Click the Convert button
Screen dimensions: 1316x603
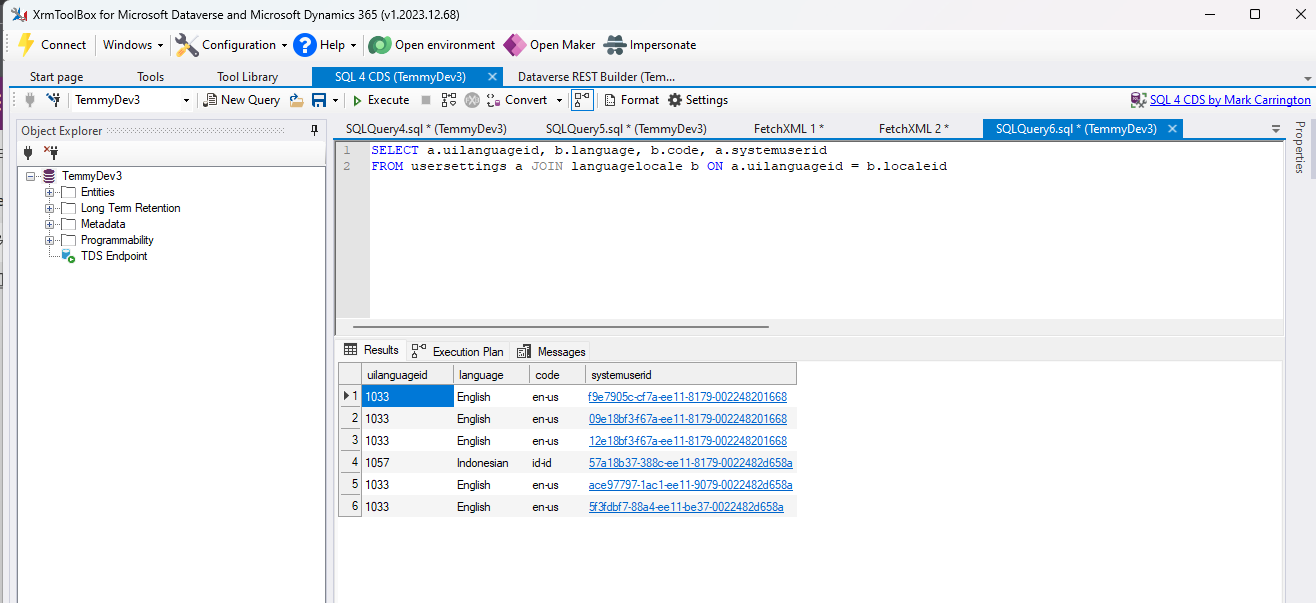(x=518, y=100)
